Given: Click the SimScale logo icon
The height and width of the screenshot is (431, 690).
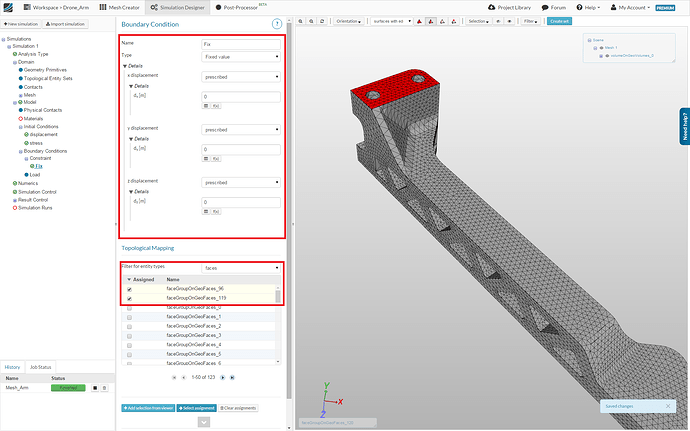Looking at the screenshot, I should [10, 7].
